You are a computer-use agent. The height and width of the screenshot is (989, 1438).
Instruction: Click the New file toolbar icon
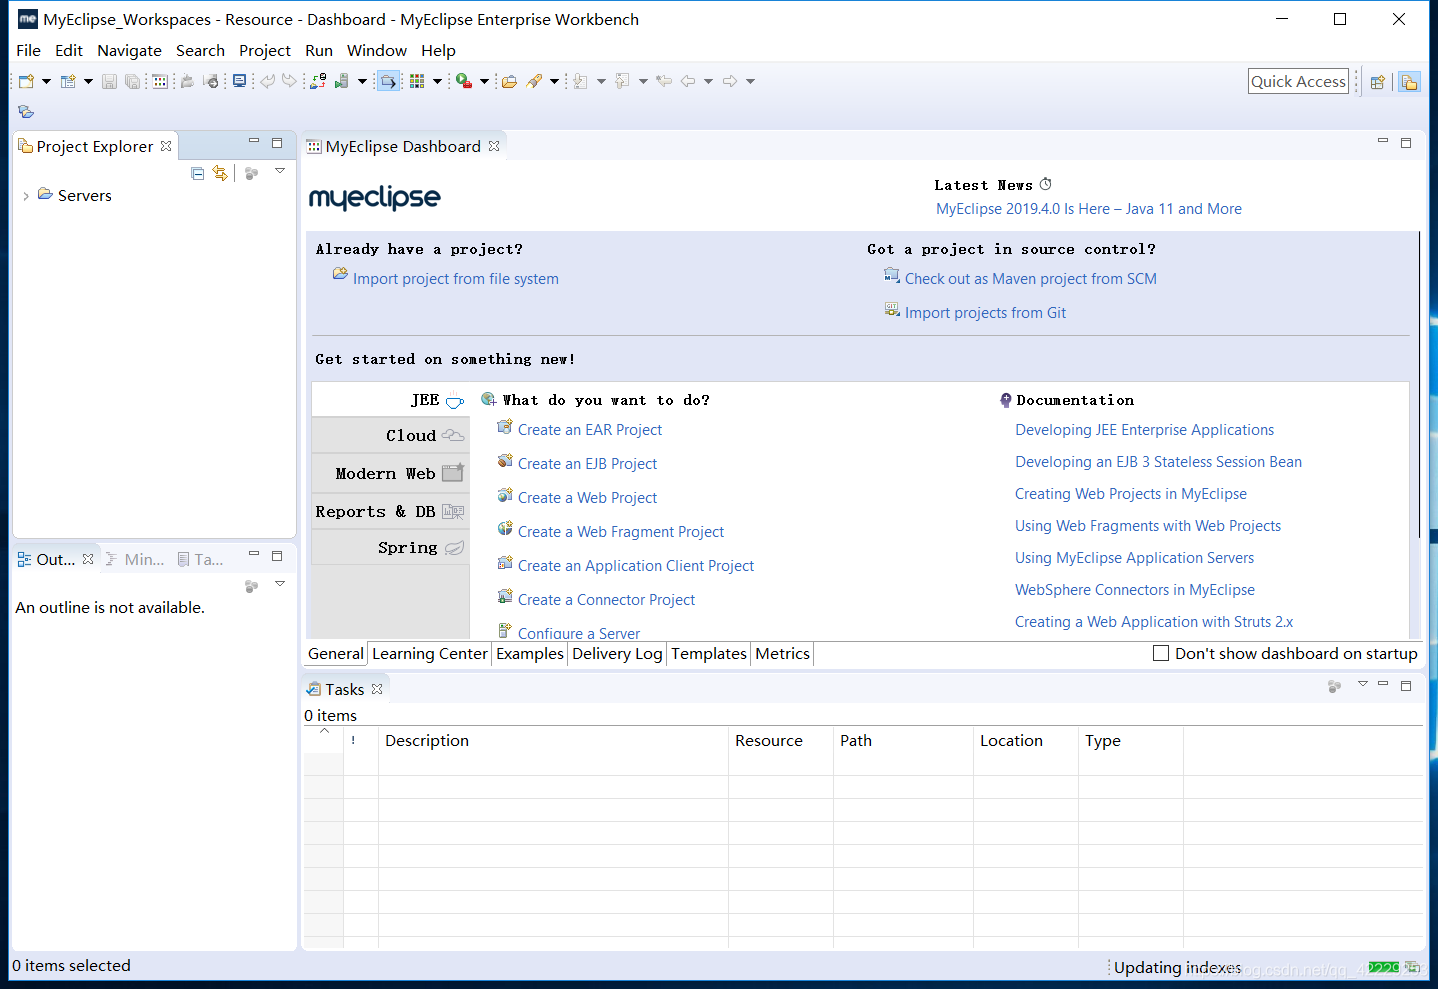coord(26,81)
